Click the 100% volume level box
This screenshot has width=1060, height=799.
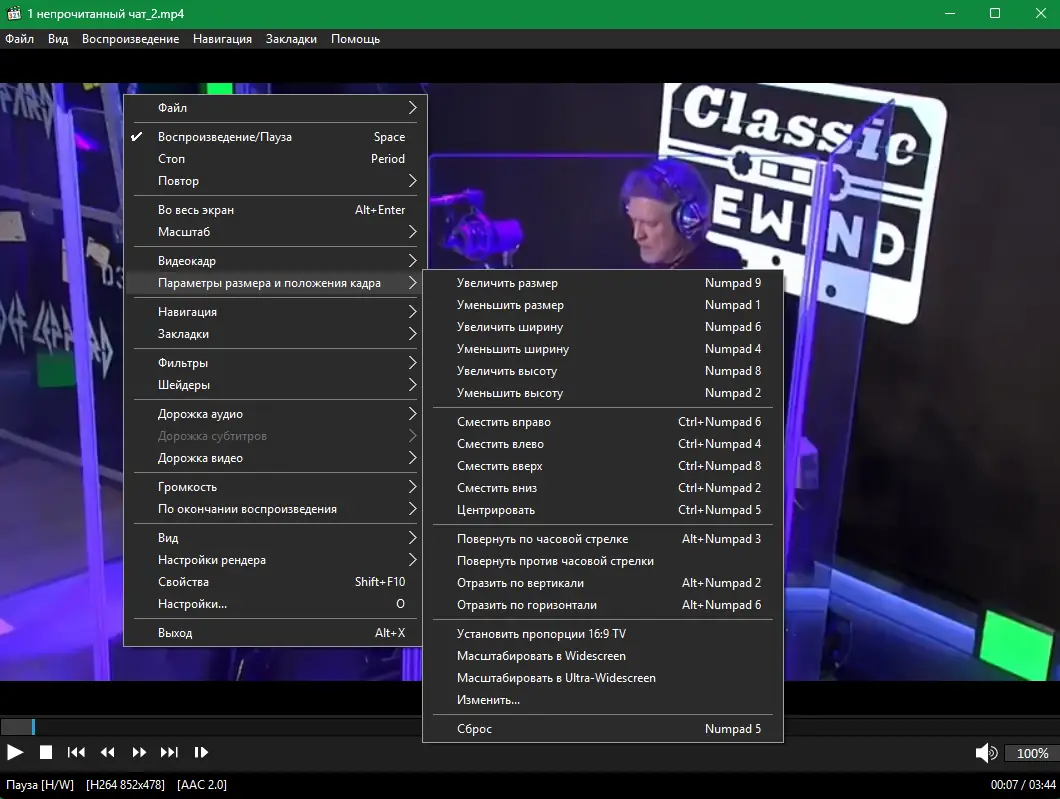click(1032, 753)
